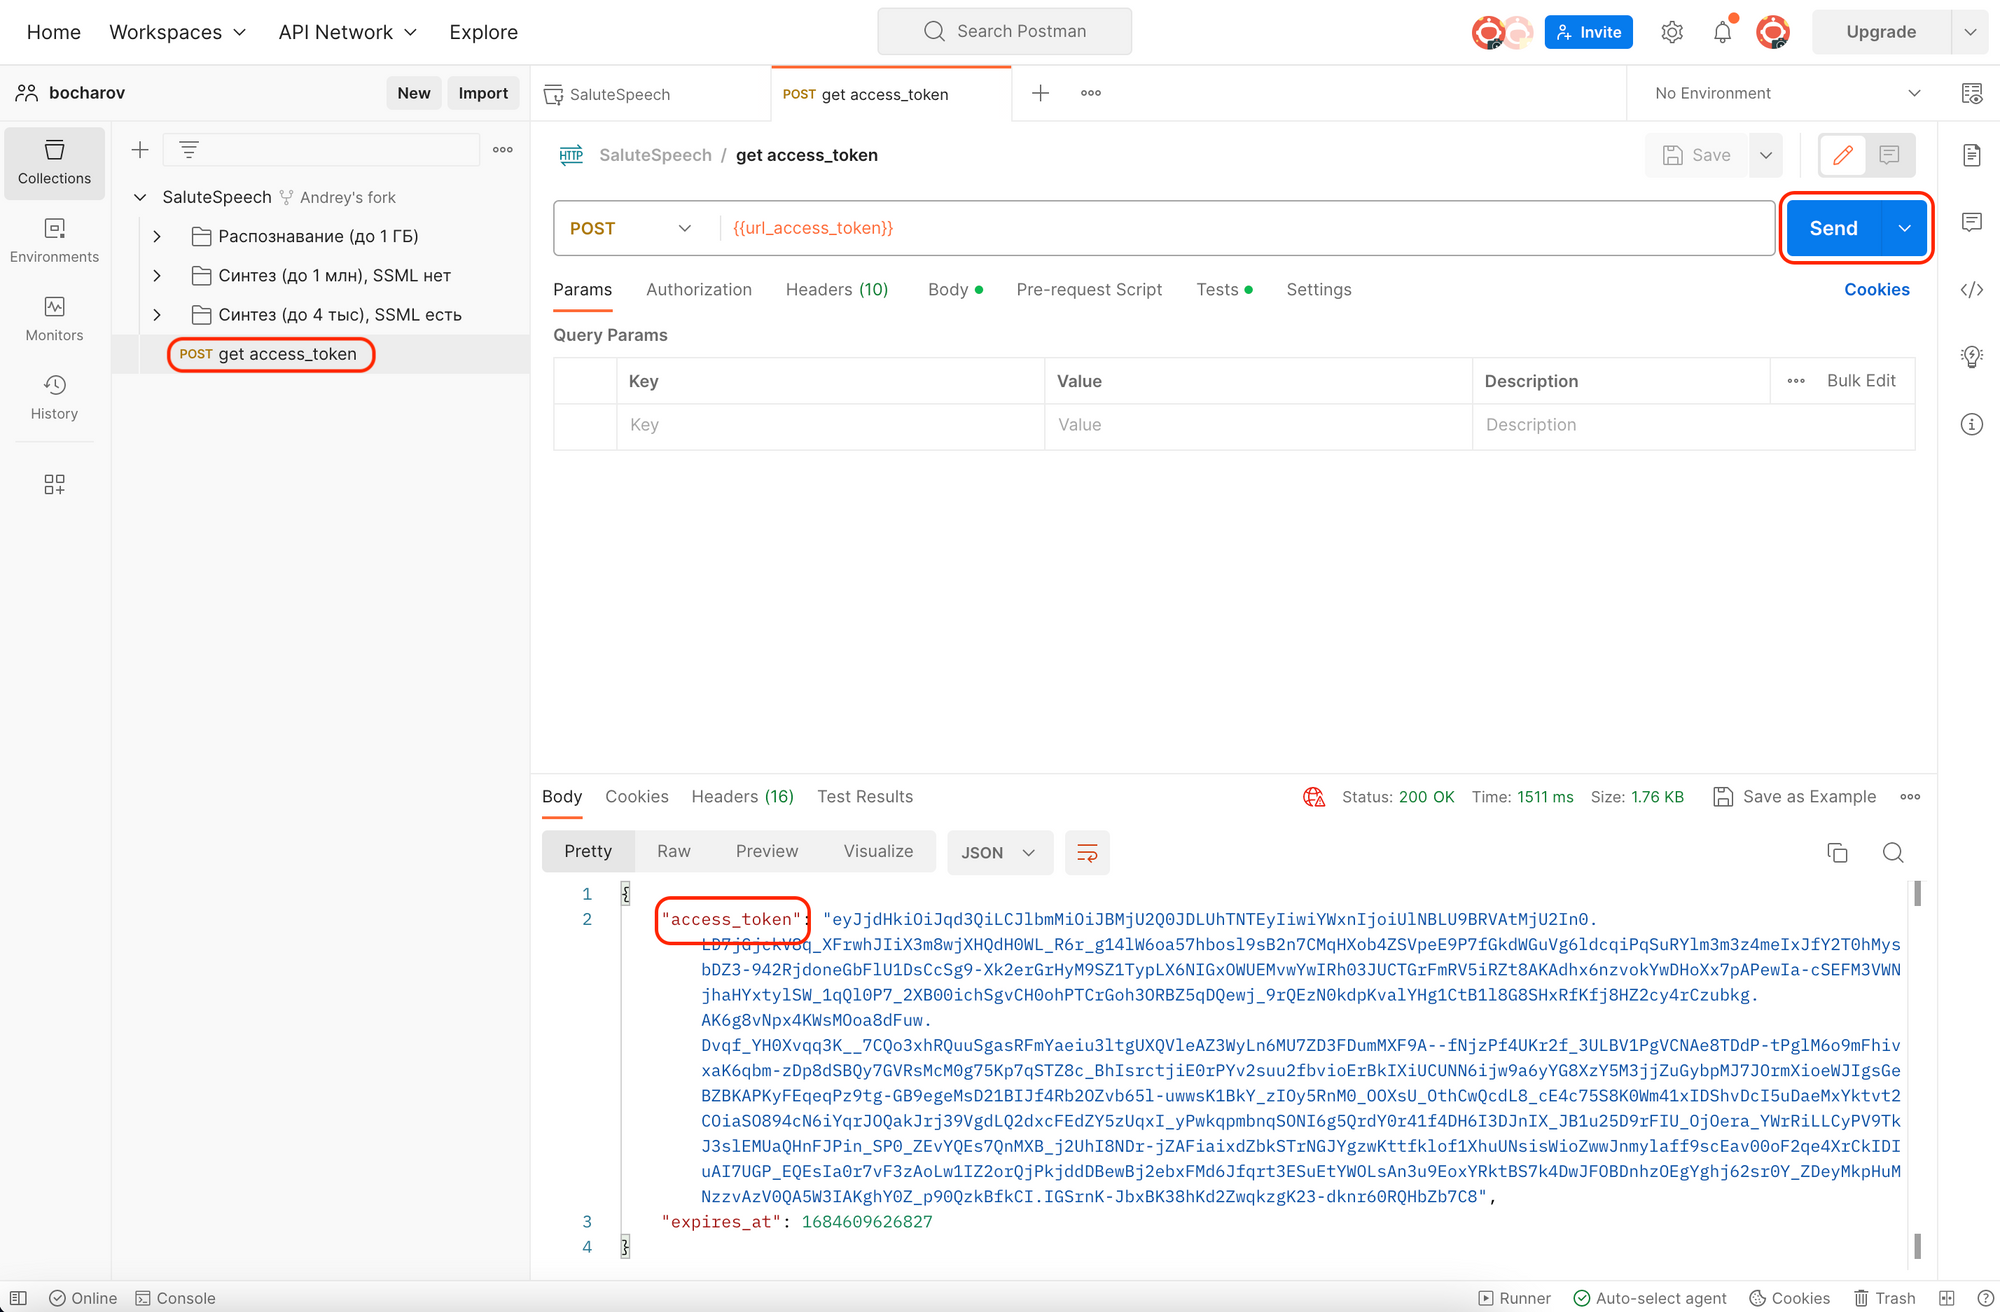Click the configure workspace sidebar grid icon
This screenshot has height=1312, width=2000.
point(54,485)
